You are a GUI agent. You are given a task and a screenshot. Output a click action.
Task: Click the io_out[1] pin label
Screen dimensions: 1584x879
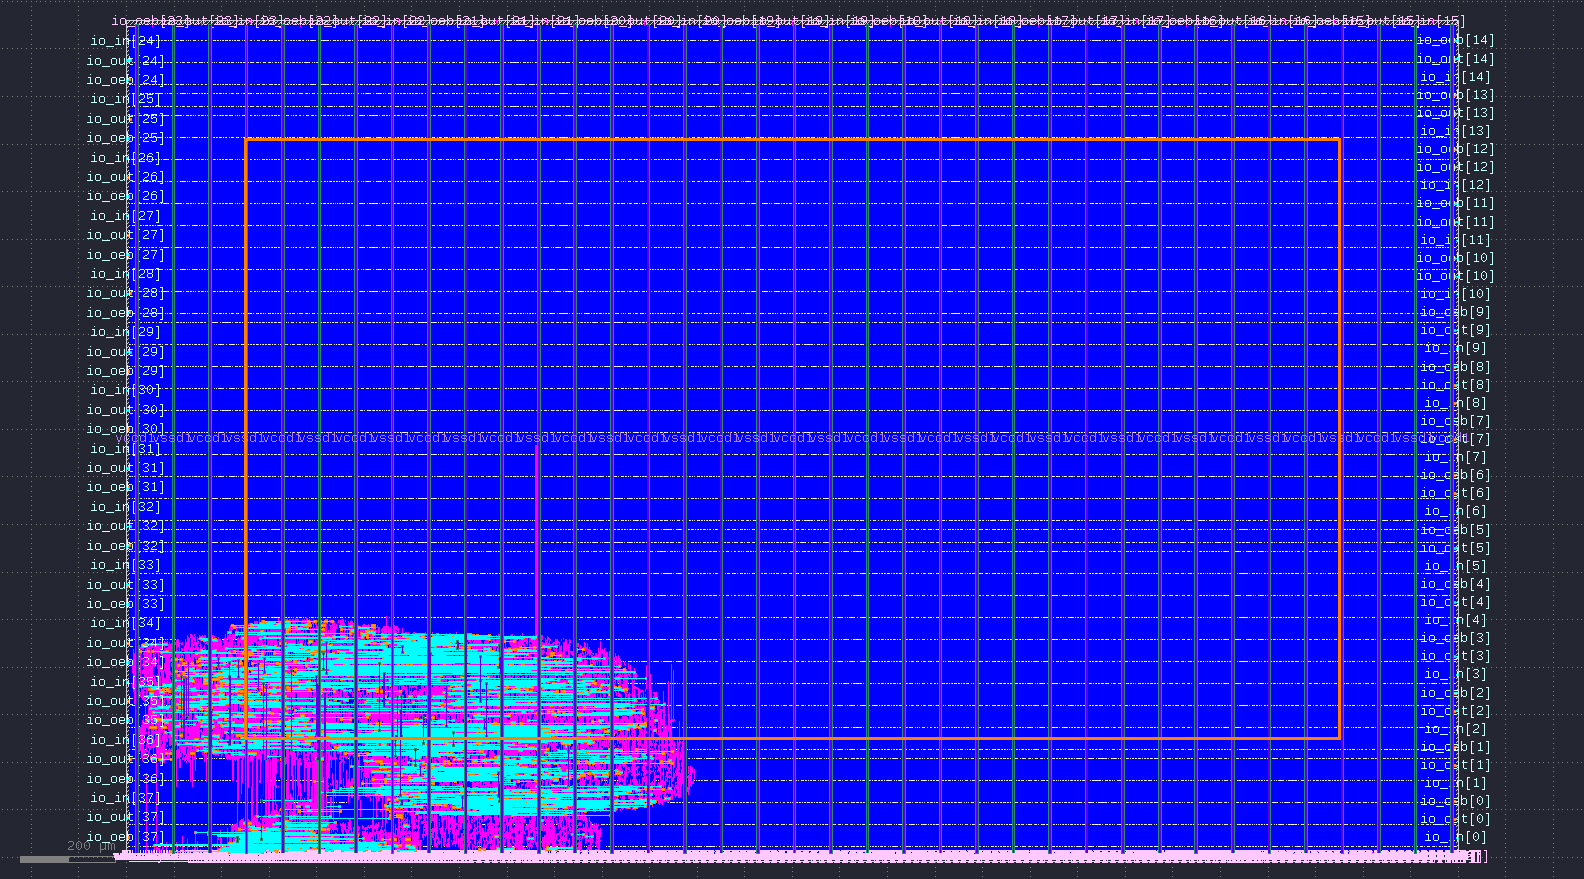[1456, 765]
